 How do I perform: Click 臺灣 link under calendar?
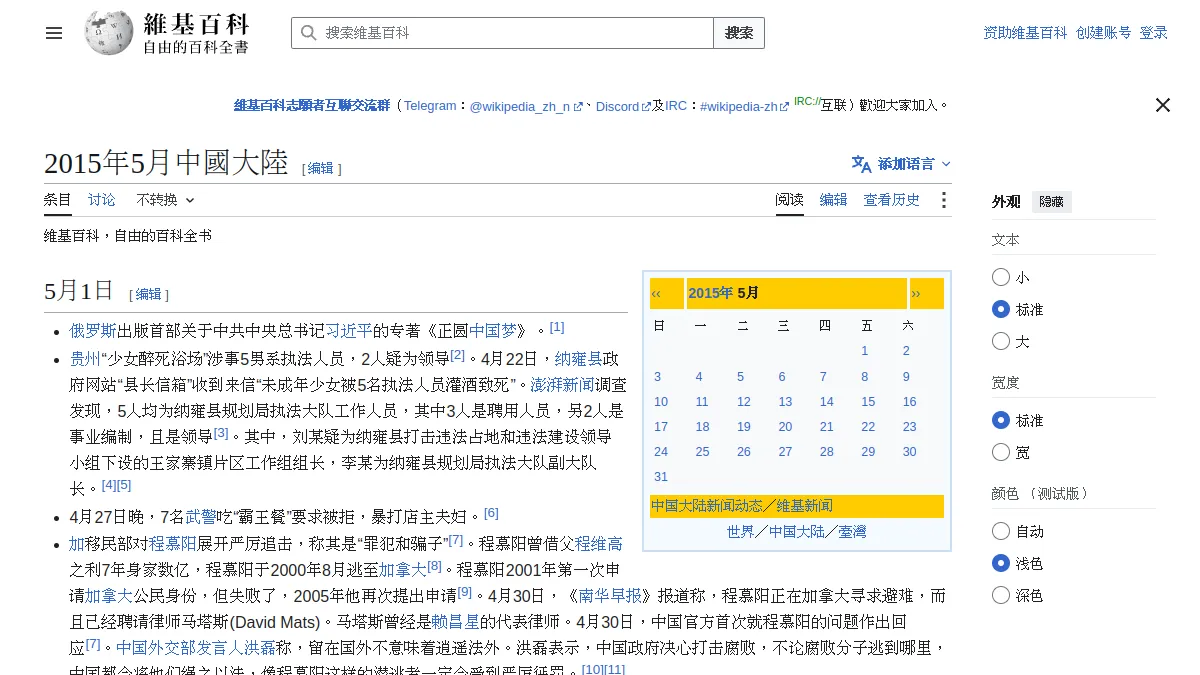[x=853, y=532]
